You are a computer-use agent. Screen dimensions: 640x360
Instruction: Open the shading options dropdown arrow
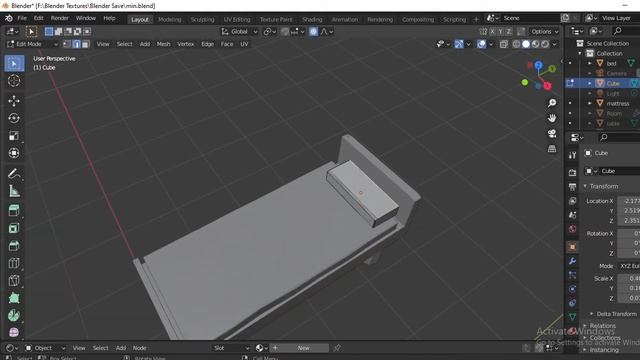pos(554,44)
